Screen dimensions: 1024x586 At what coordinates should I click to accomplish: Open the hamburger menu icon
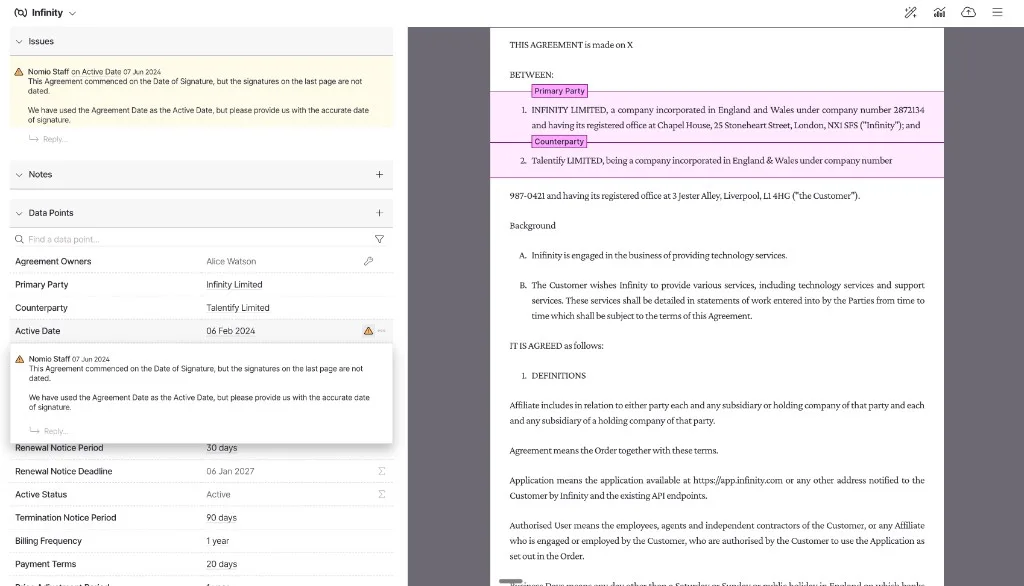(x=997, y=12)
